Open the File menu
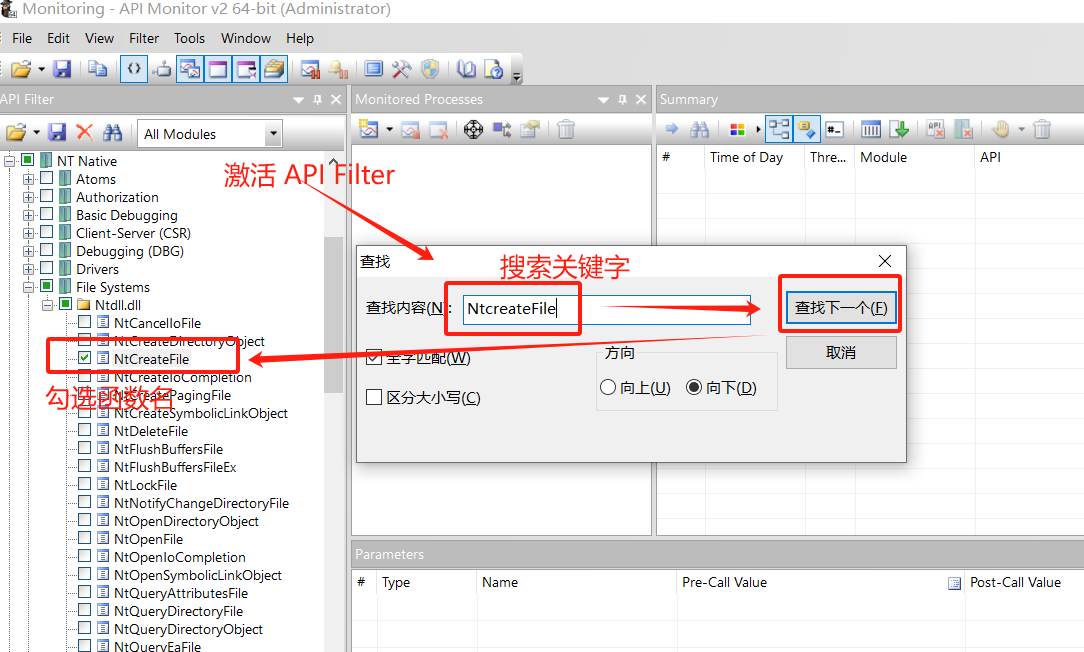 pyautogui.click(x=22, y=38)
